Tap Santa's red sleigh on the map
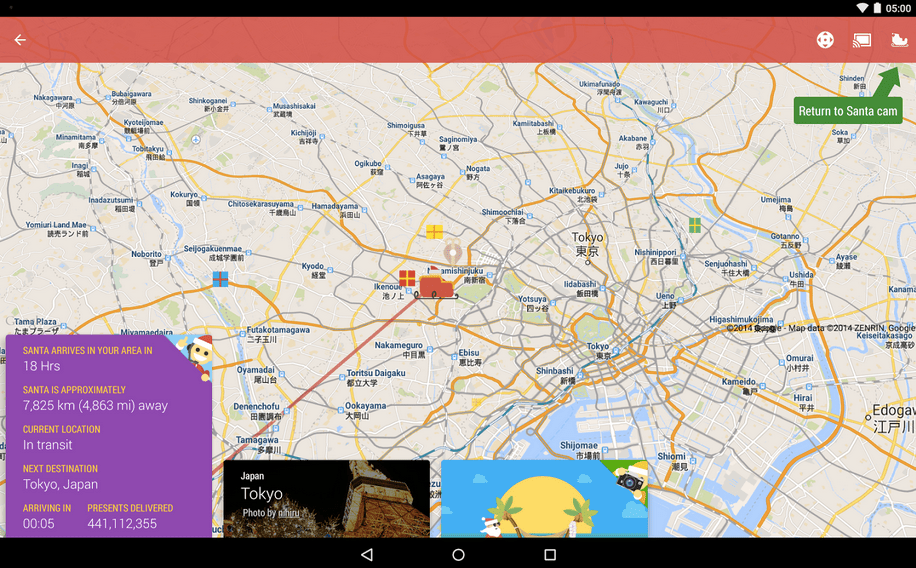The width and height of the screenshot is (916, 568). click(436, 286)
